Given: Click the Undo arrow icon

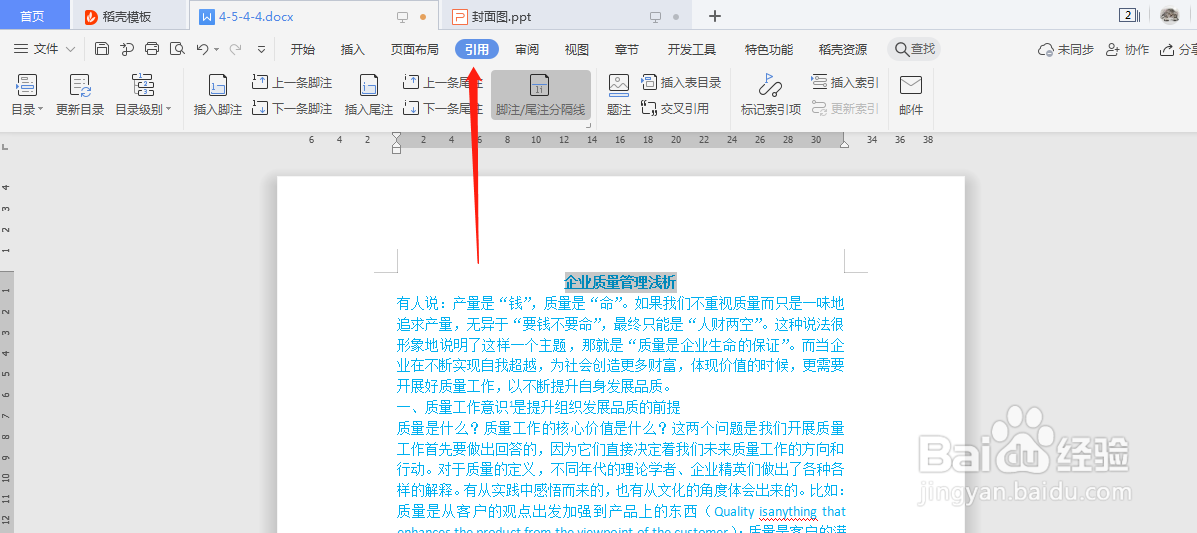Looking at the screenshot, I should coord(202,49).
